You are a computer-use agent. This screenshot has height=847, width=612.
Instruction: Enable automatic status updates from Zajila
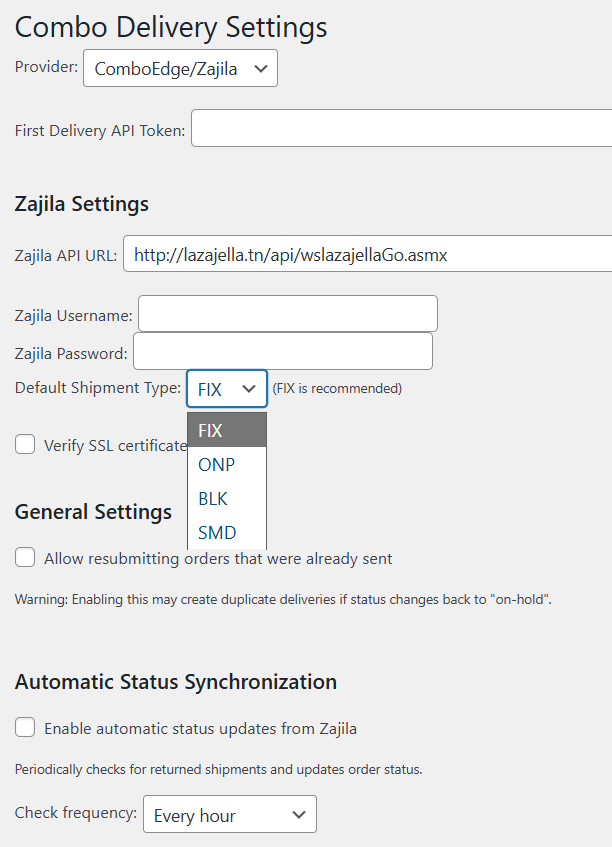[x=23, y=728]
